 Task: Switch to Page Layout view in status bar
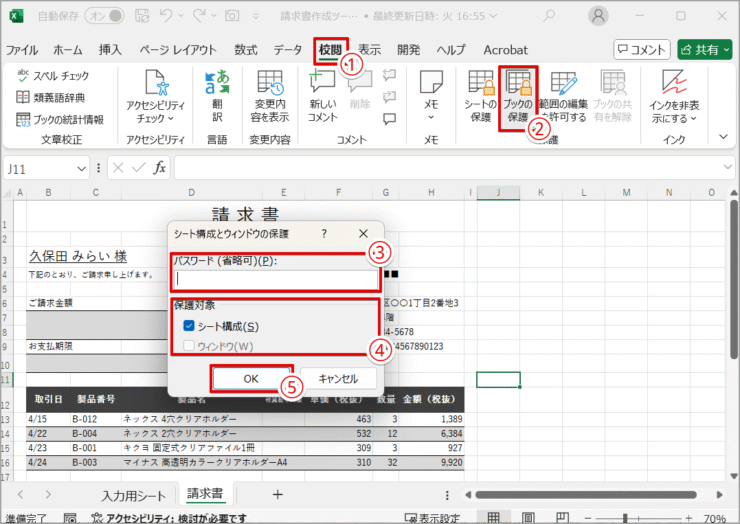528,518
